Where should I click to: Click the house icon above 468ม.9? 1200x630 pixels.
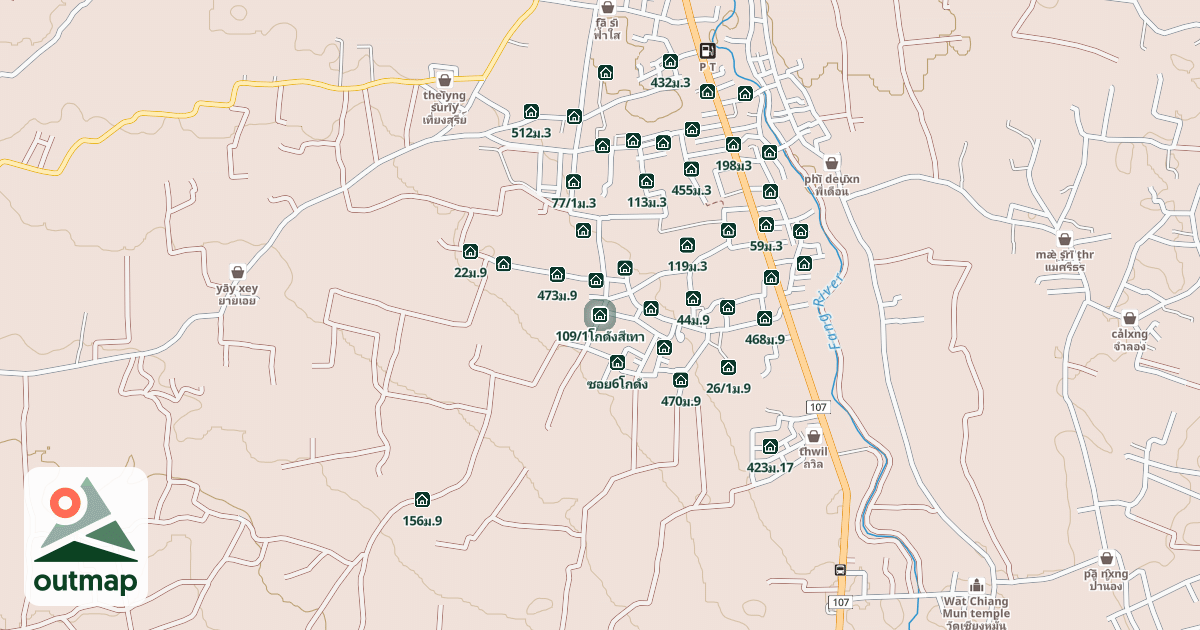[x=765, y=318]
